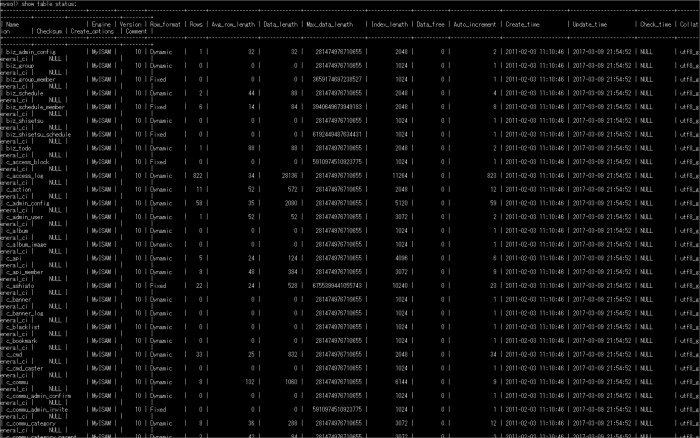Viewport: 700px width, 438px height.
Task: Click the Auto_increment value '823'
Action: [492, 176]
